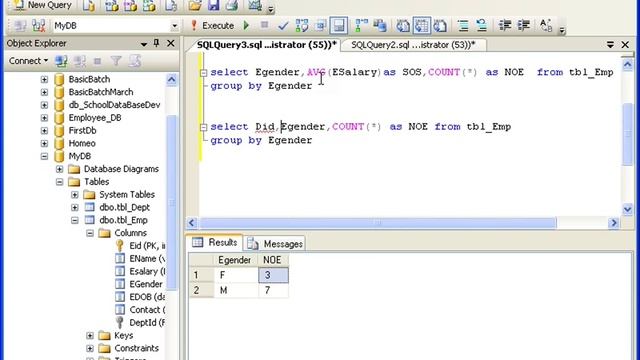Open the MyDB database dropdown
This screenshot has height=360, width=640.
[174, 26]
